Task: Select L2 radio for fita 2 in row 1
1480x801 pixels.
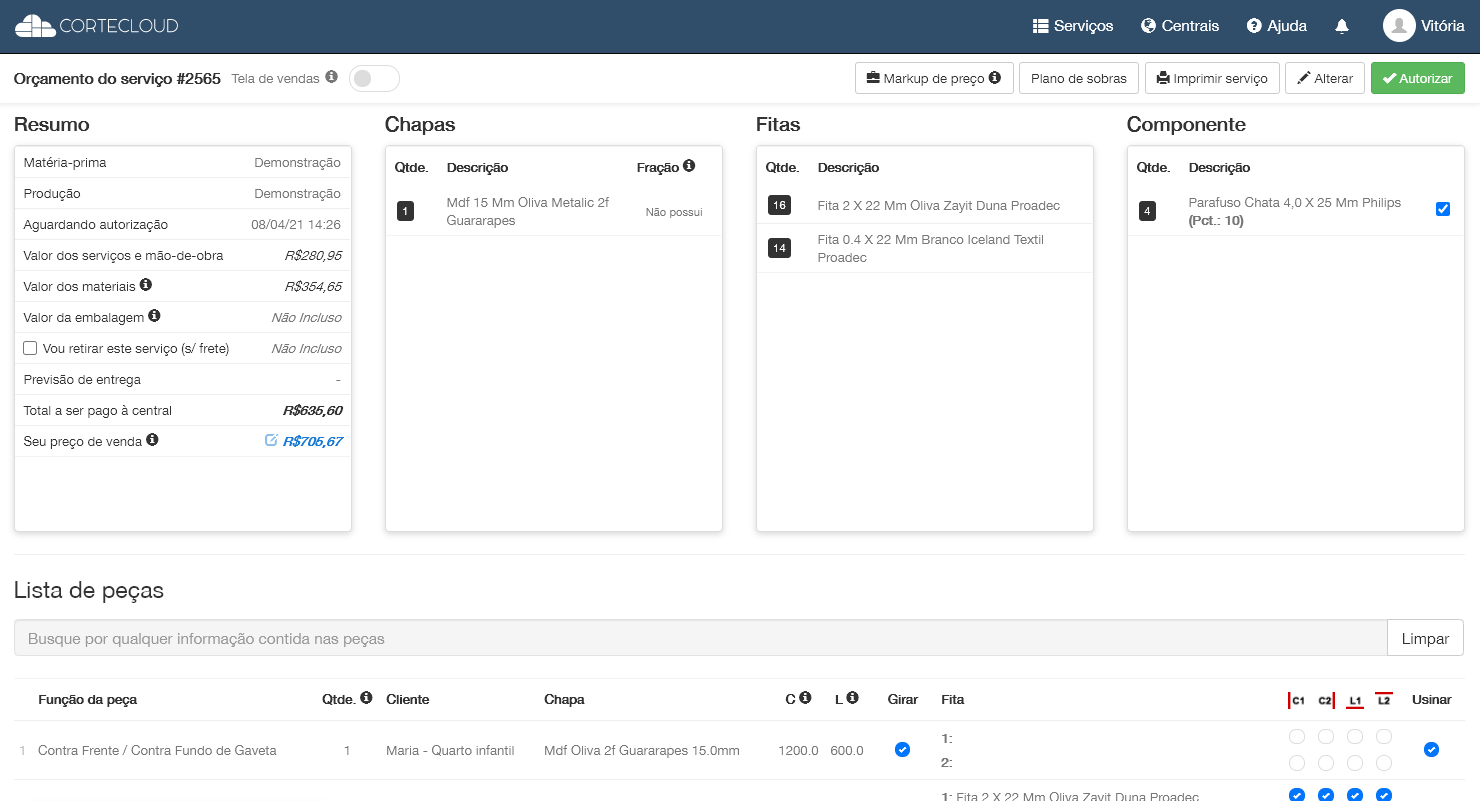Action: pyautogui.click(x=1384, y=763)
